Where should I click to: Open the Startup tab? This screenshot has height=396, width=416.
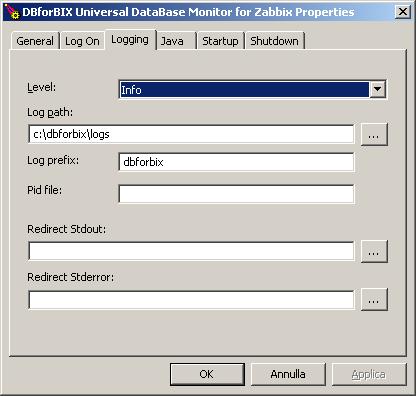[x=220, y=41]
